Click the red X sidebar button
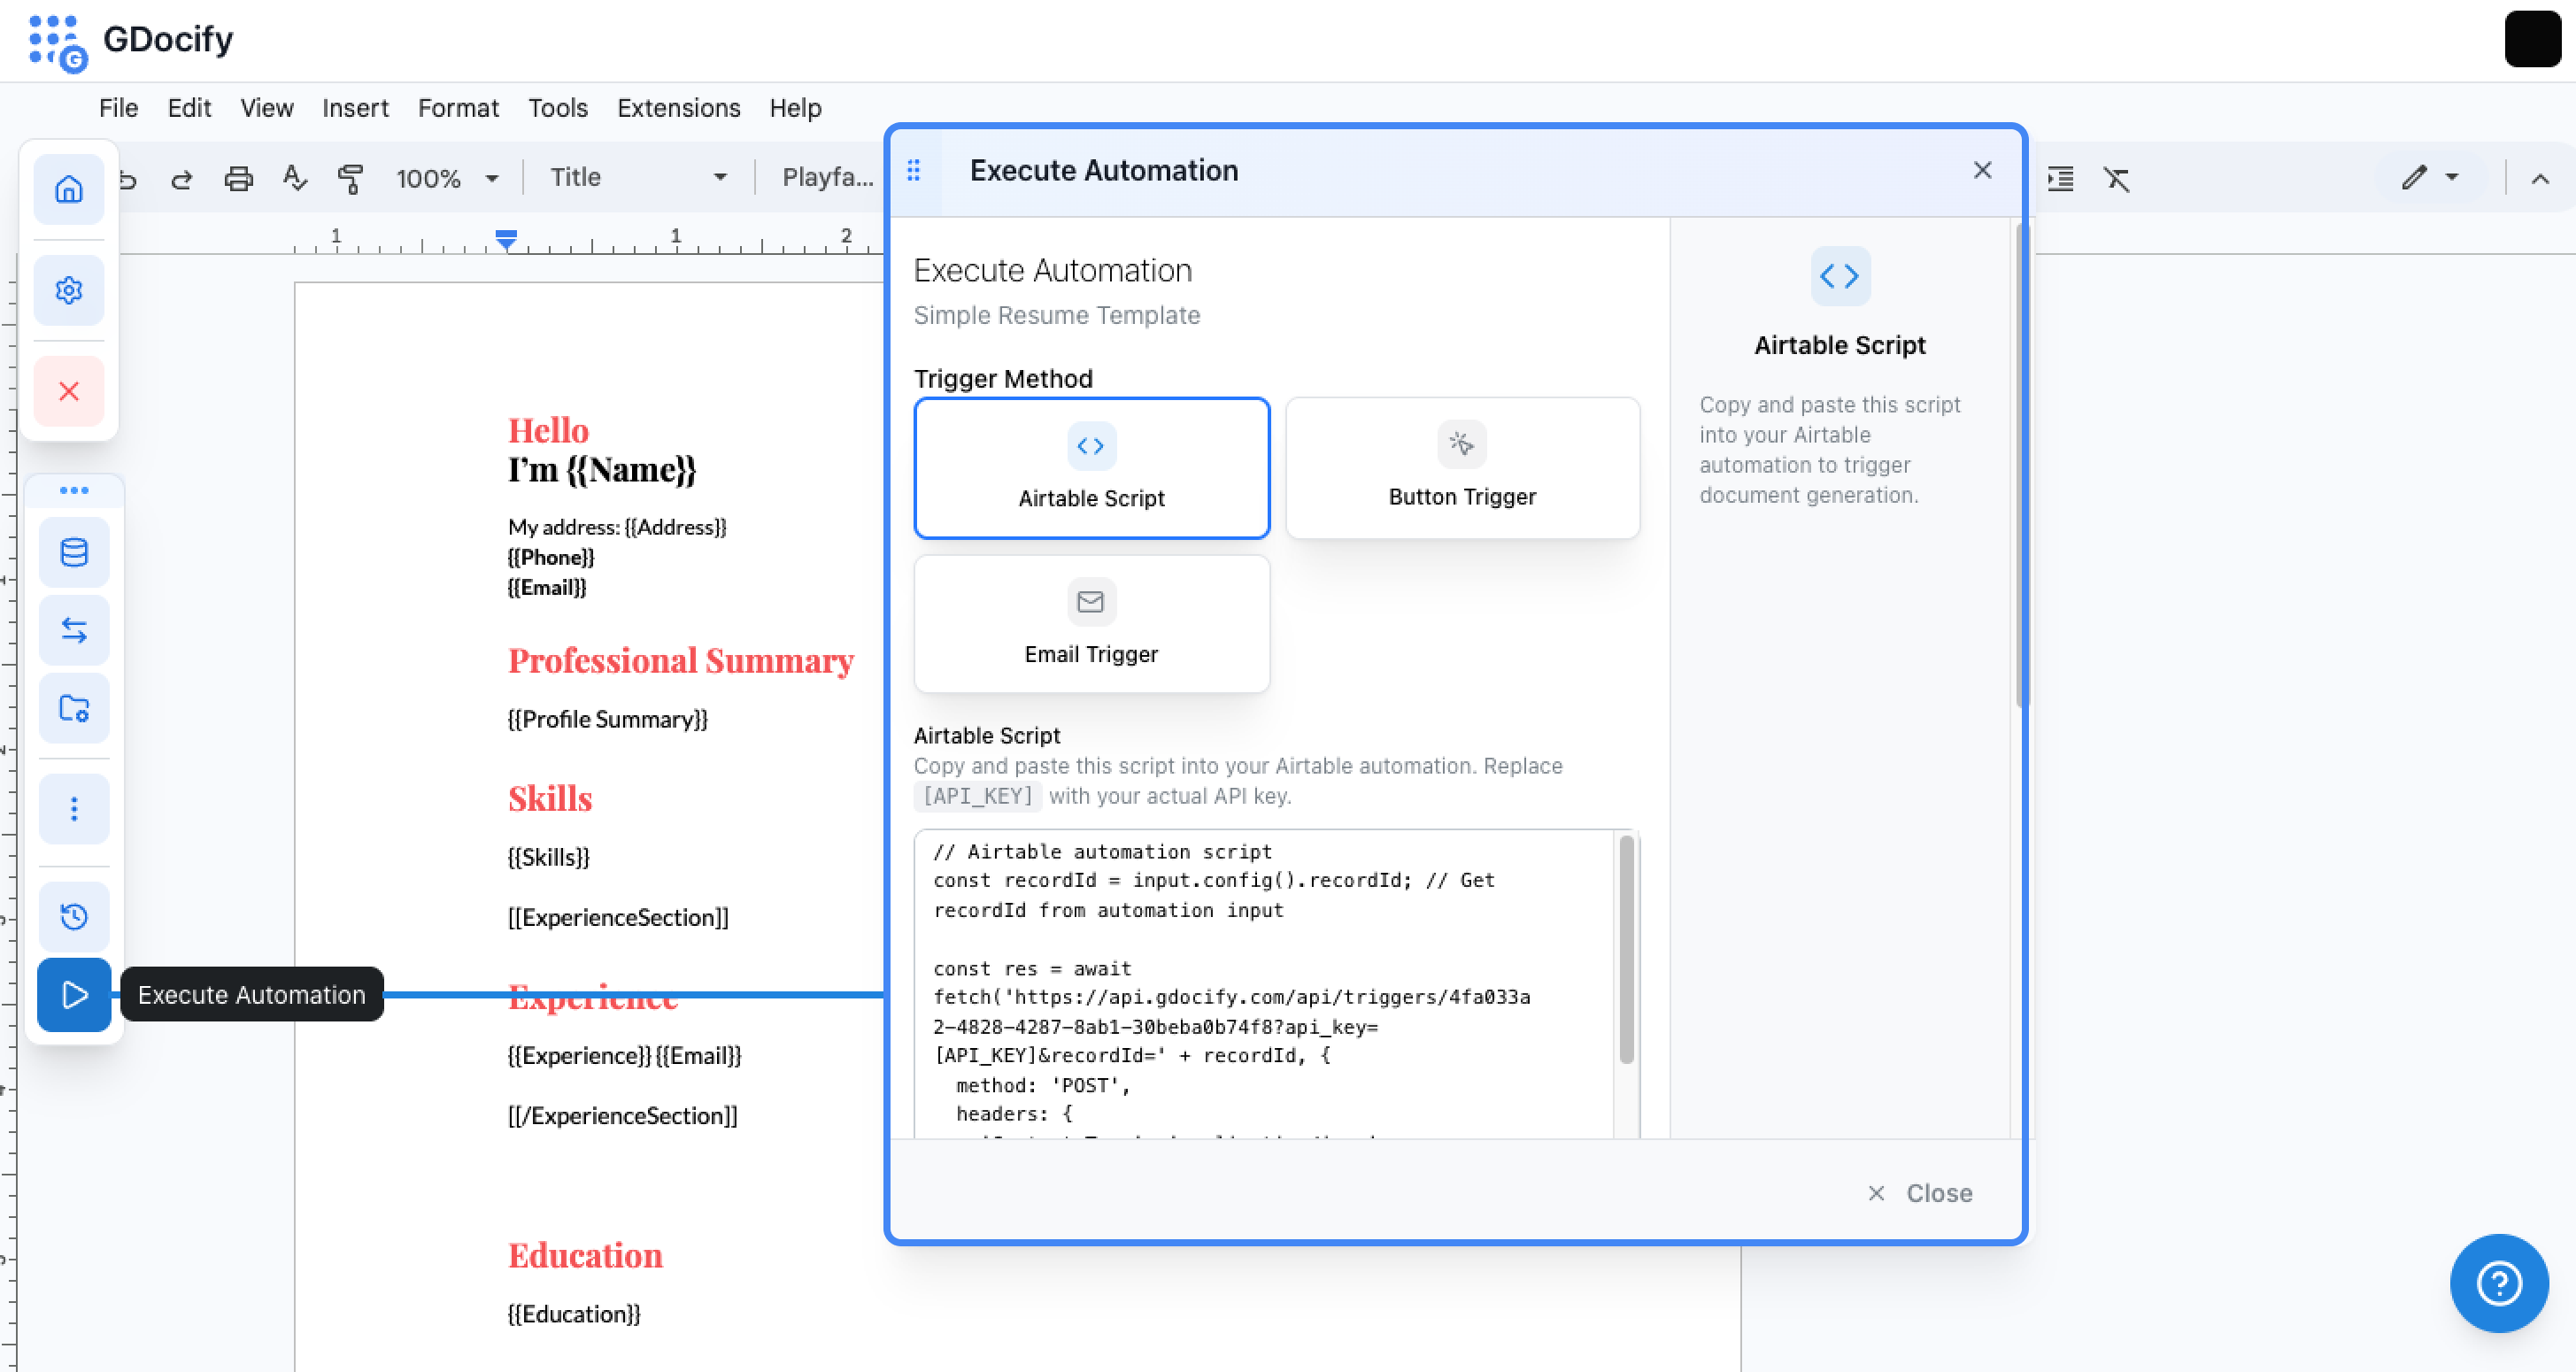 [68, 391]
